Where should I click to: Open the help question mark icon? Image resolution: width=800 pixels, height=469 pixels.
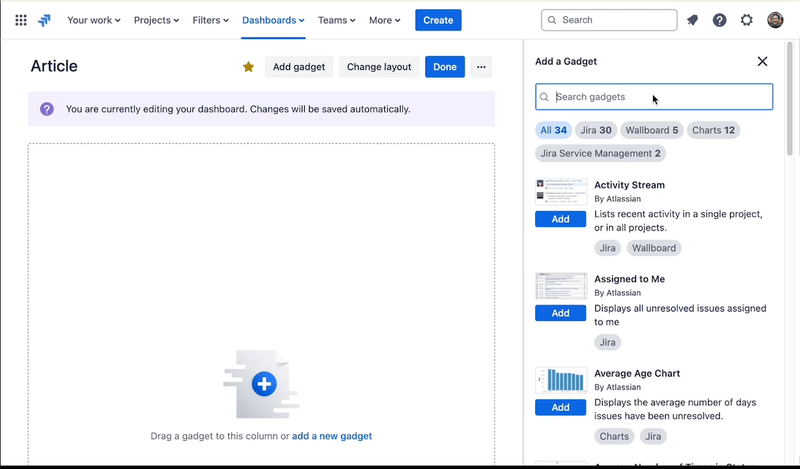[719, 20]
